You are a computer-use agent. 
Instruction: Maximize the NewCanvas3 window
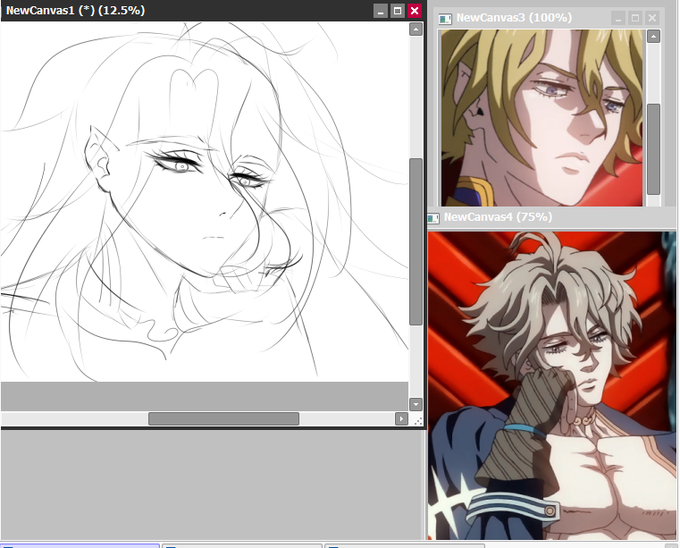(x=635, y=18)
